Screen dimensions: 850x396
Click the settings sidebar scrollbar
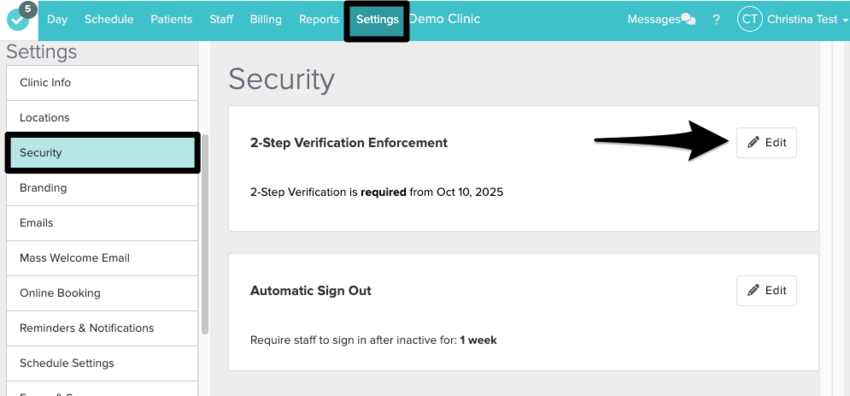tap(205, 234)
